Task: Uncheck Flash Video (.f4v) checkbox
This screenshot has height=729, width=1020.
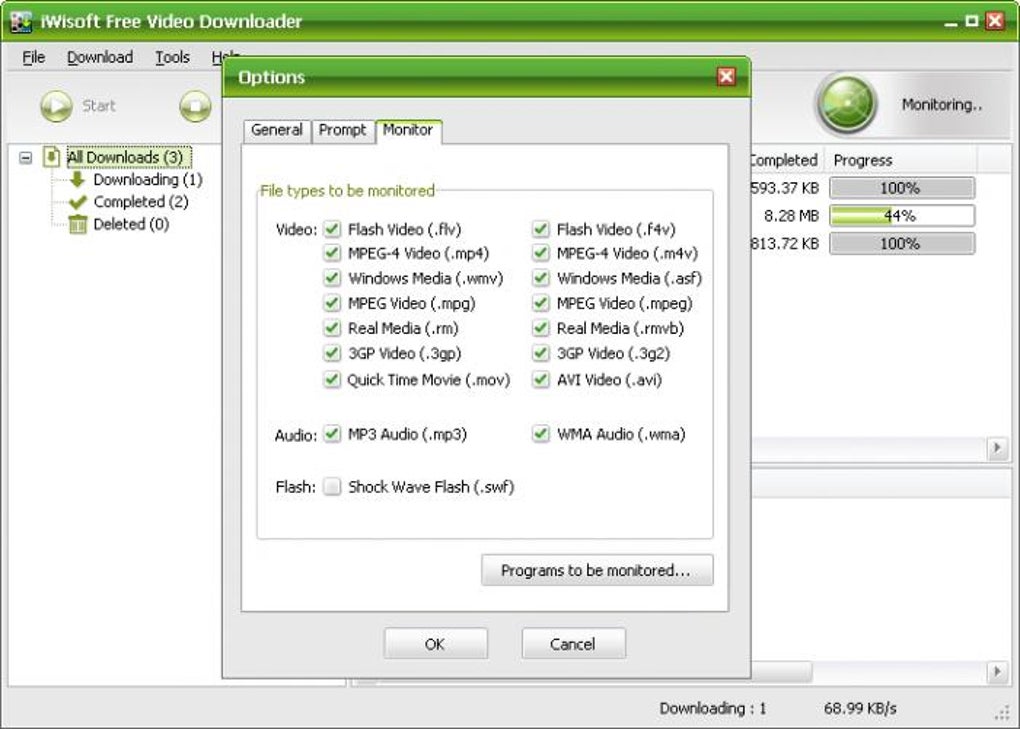Action: (541, 229)
